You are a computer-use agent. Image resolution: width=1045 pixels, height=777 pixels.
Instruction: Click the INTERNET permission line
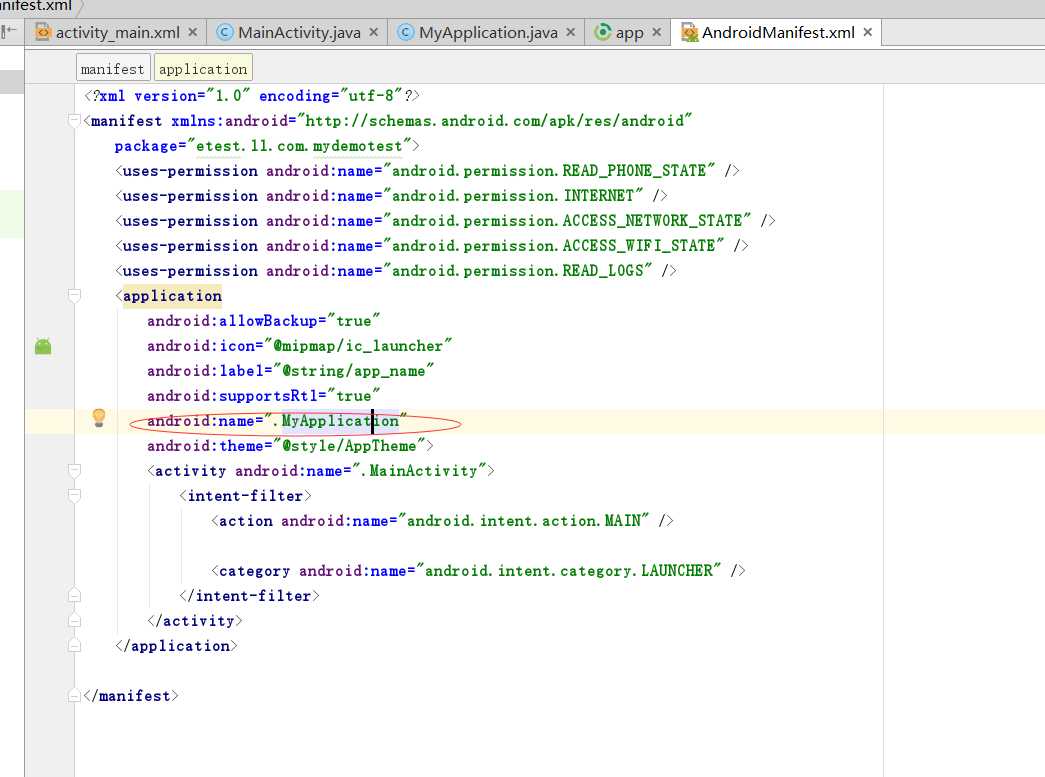(391, 196)
